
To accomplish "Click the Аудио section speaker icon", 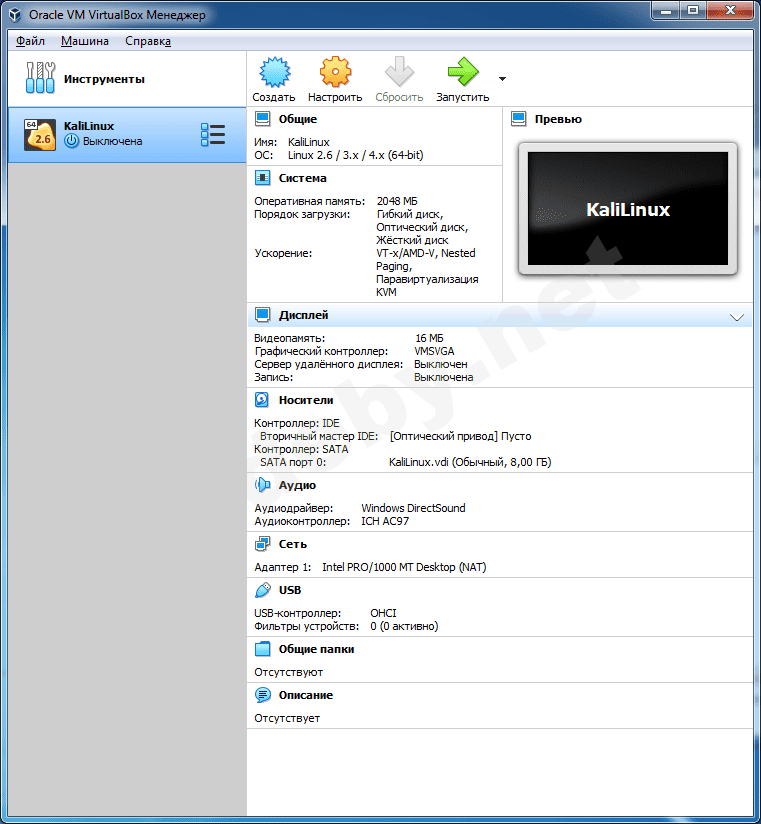I will coord(262,485).
